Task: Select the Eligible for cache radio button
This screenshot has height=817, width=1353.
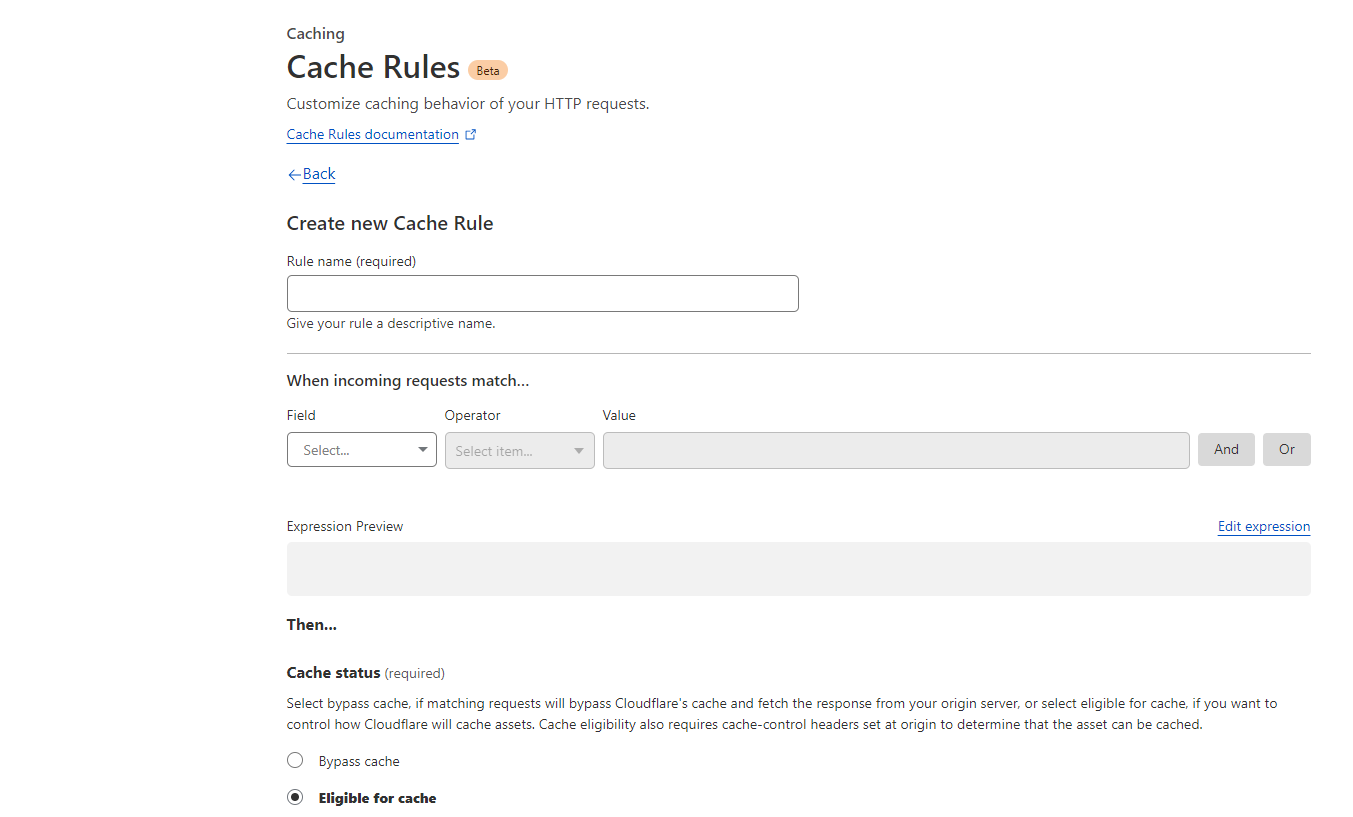Action: coord(295,796)
